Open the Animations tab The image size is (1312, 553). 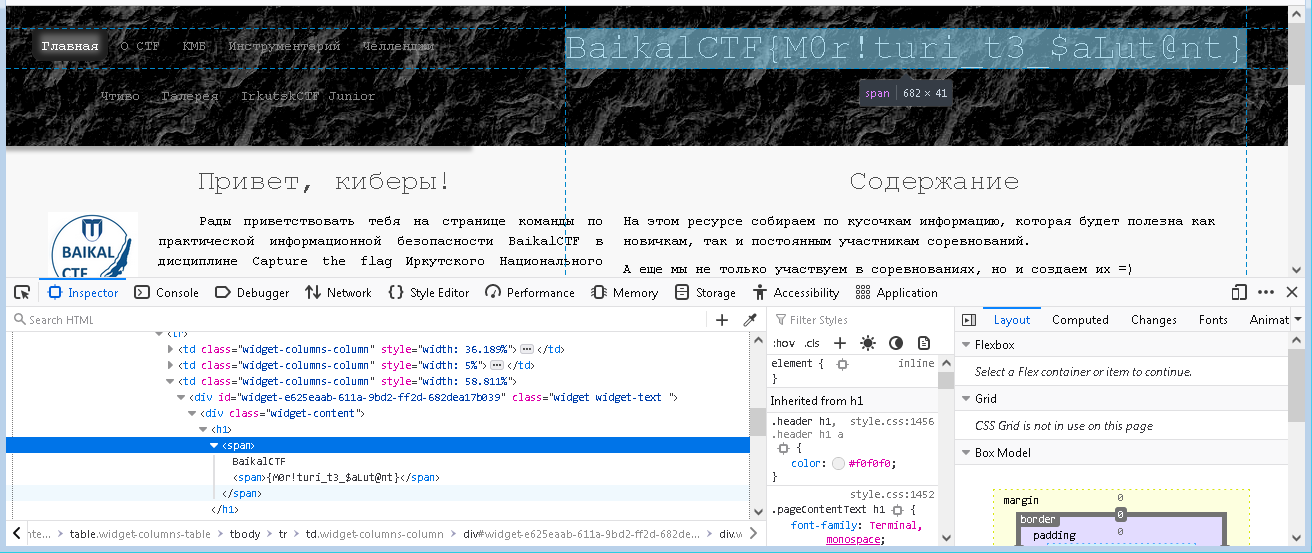1268,320
